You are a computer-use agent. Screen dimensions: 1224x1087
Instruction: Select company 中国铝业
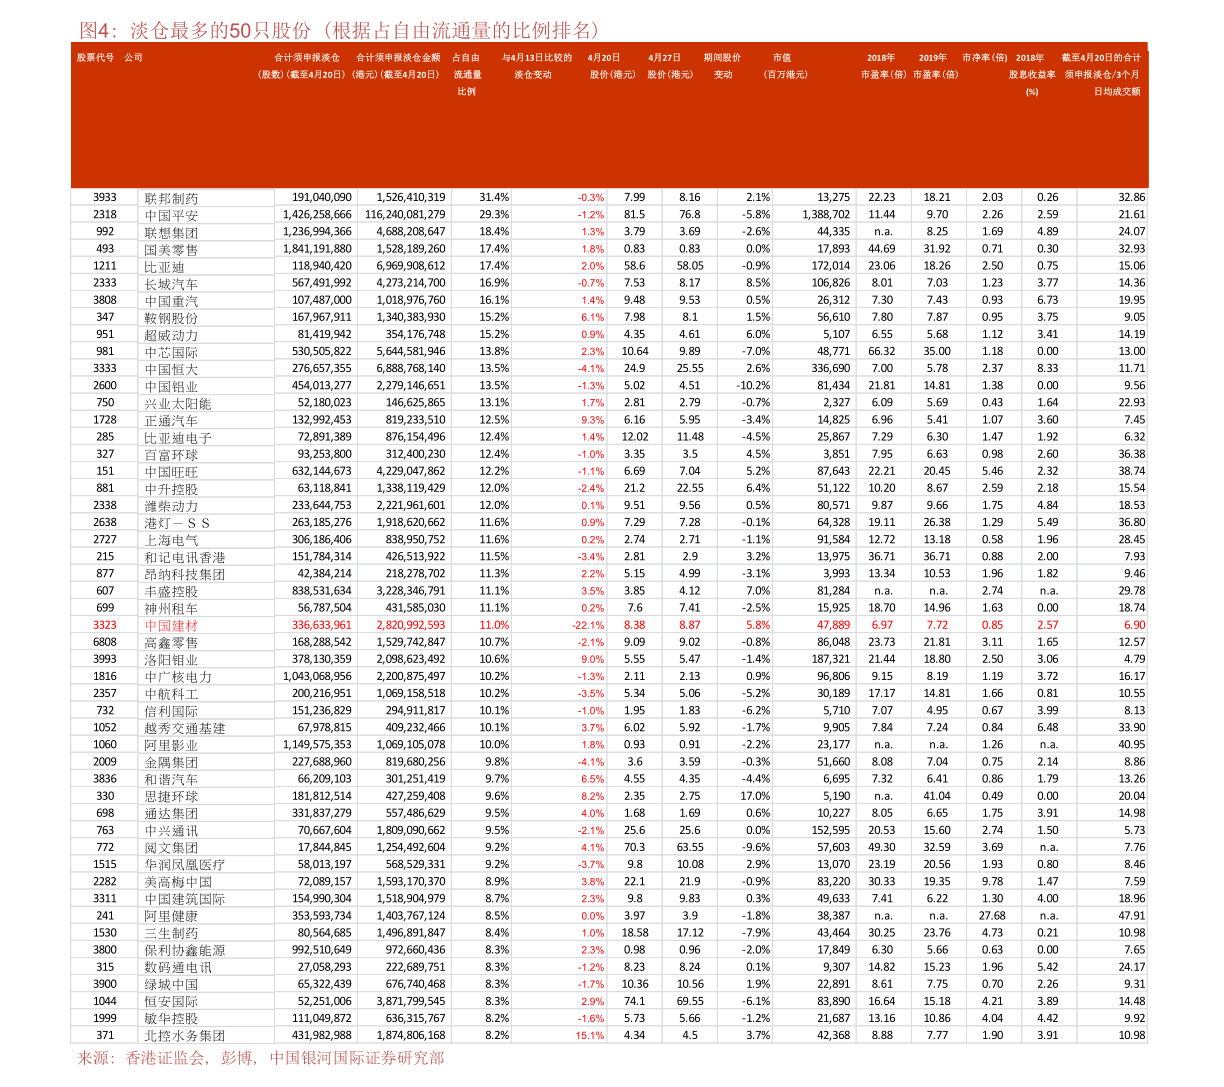(171, 386)
